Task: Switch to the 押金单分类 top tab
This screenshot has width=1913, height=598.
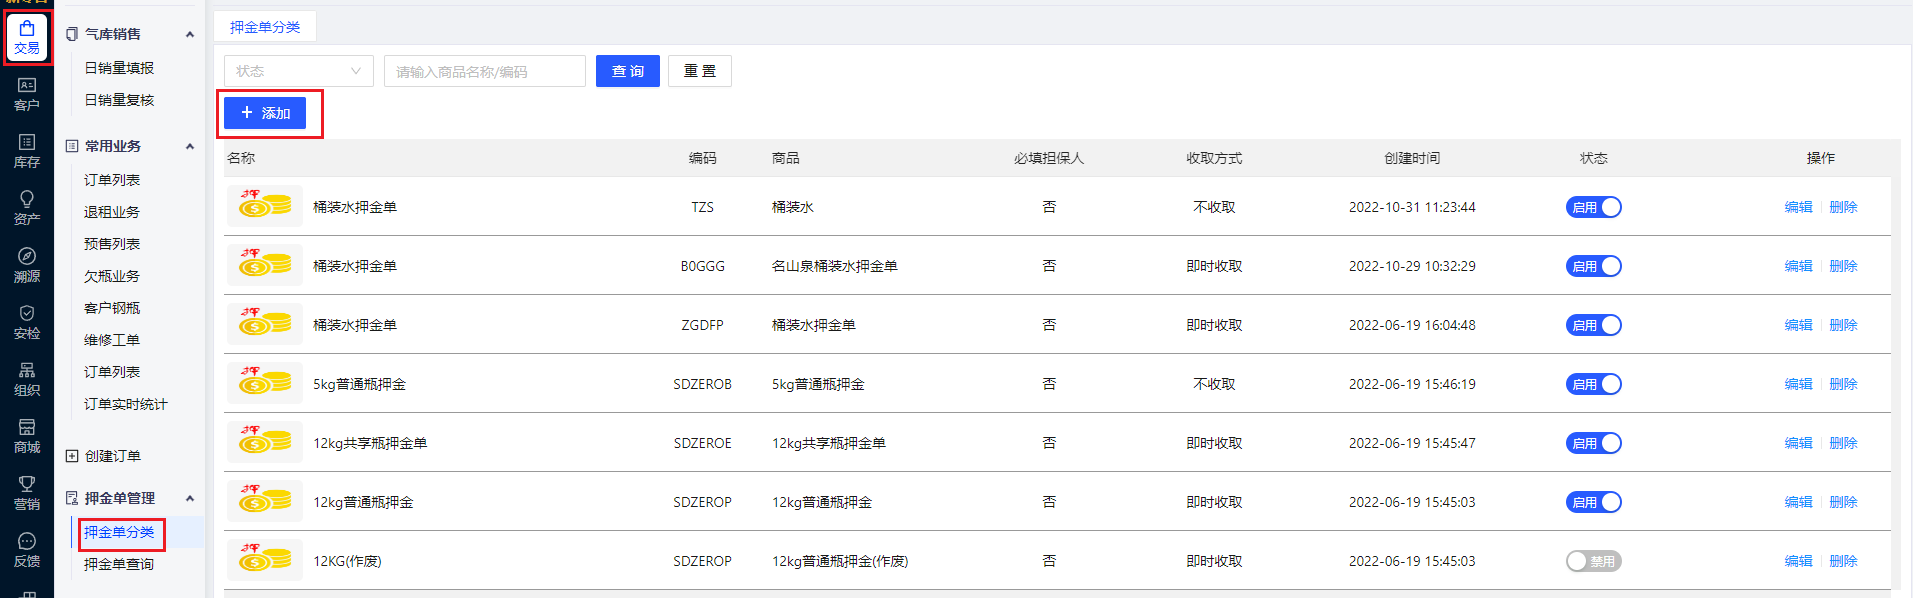Action: [265, 27]
